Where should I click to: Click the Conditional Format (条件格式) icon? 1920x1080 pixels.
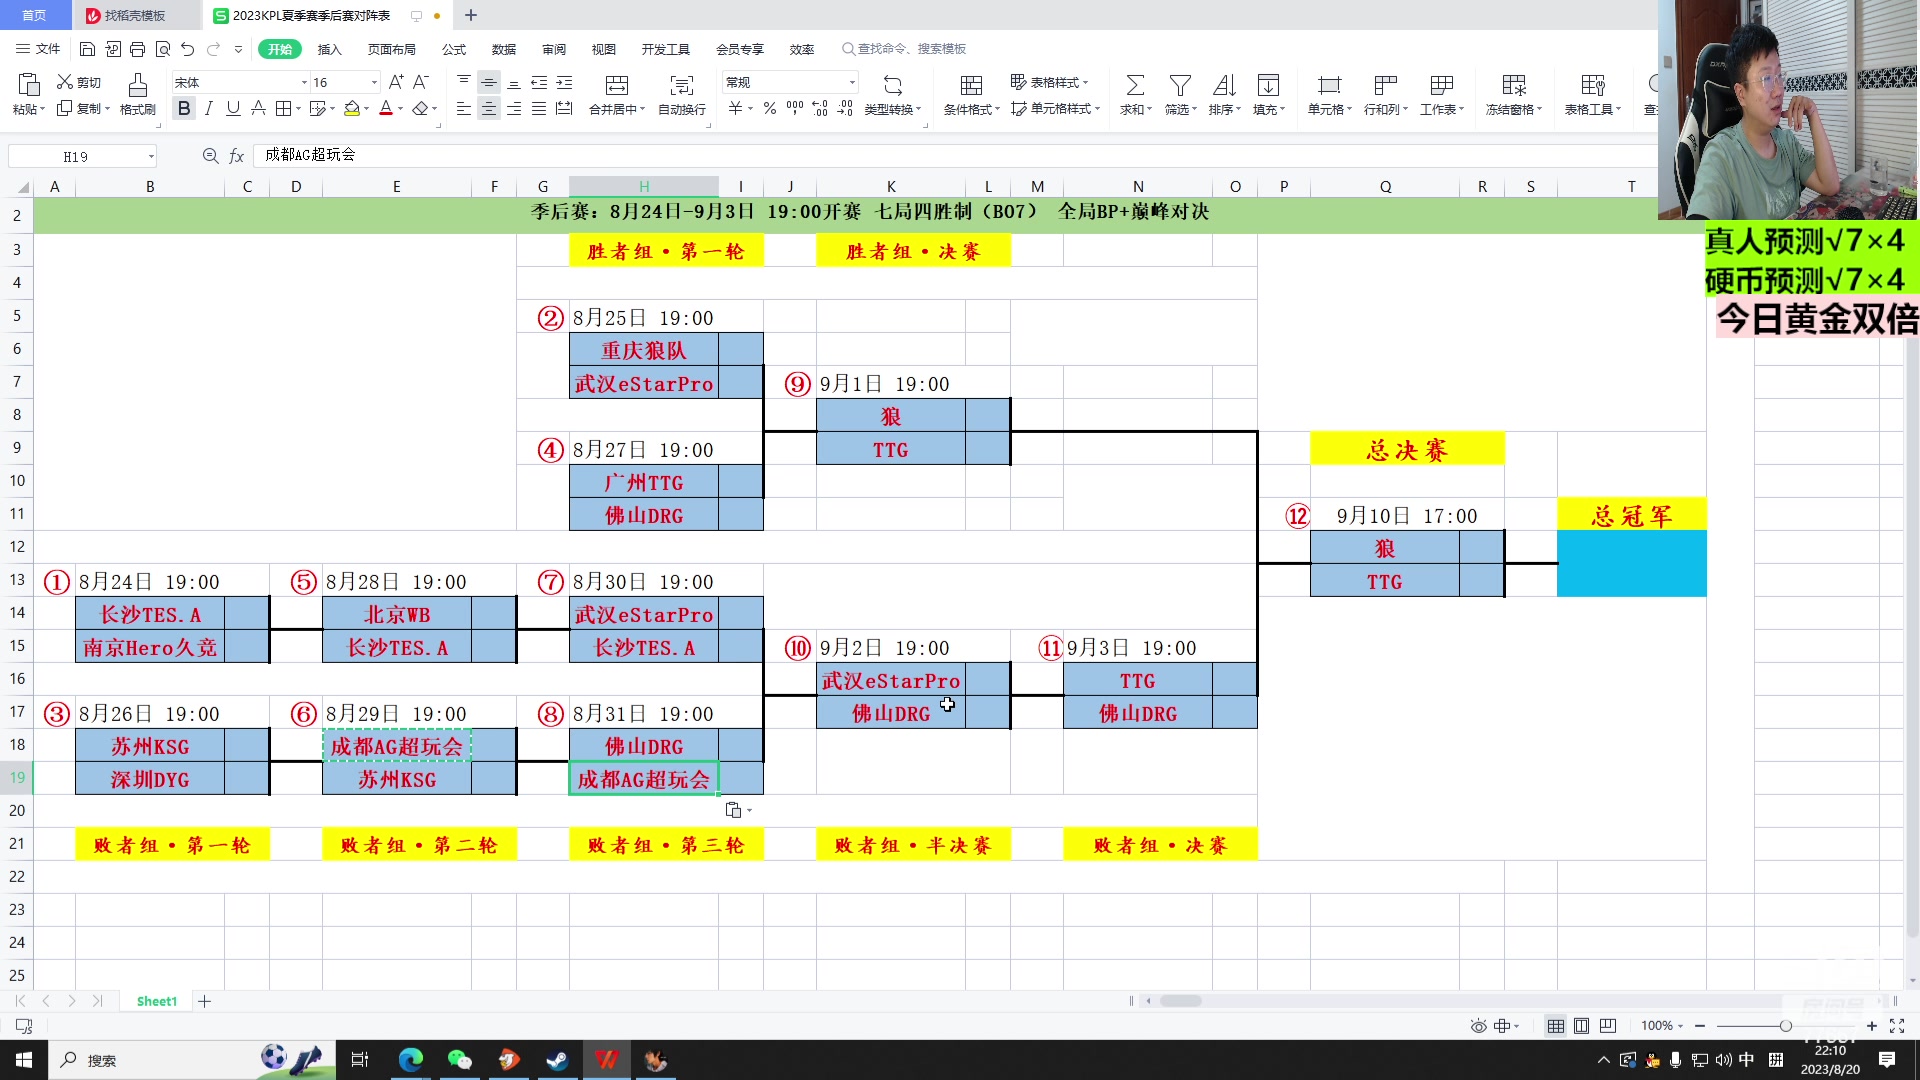tap(971, 85)
